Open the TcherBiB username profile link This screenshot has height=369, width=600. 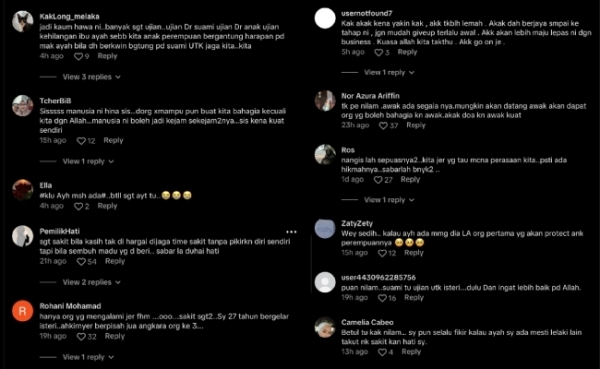(55, 101)
